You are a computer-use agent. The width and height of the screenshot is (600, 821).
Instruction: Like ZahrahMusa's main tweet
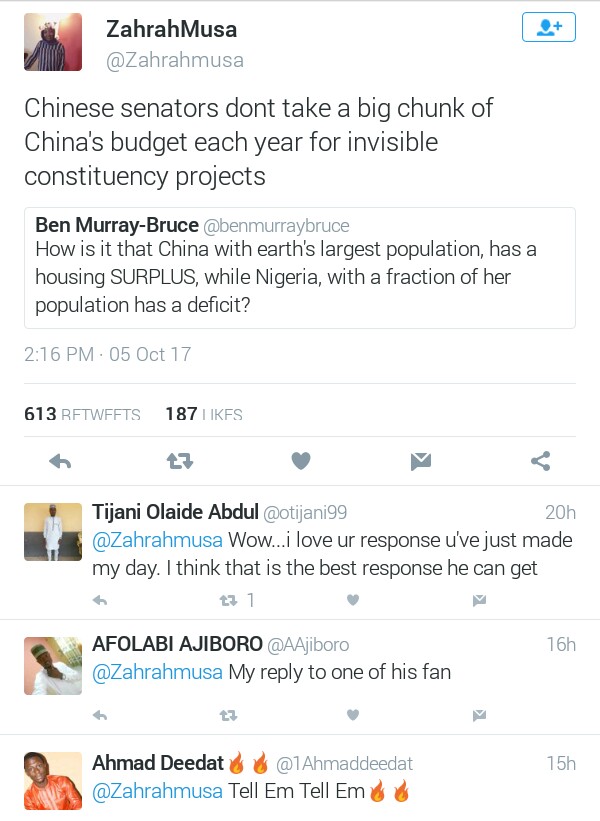[301, 461]
